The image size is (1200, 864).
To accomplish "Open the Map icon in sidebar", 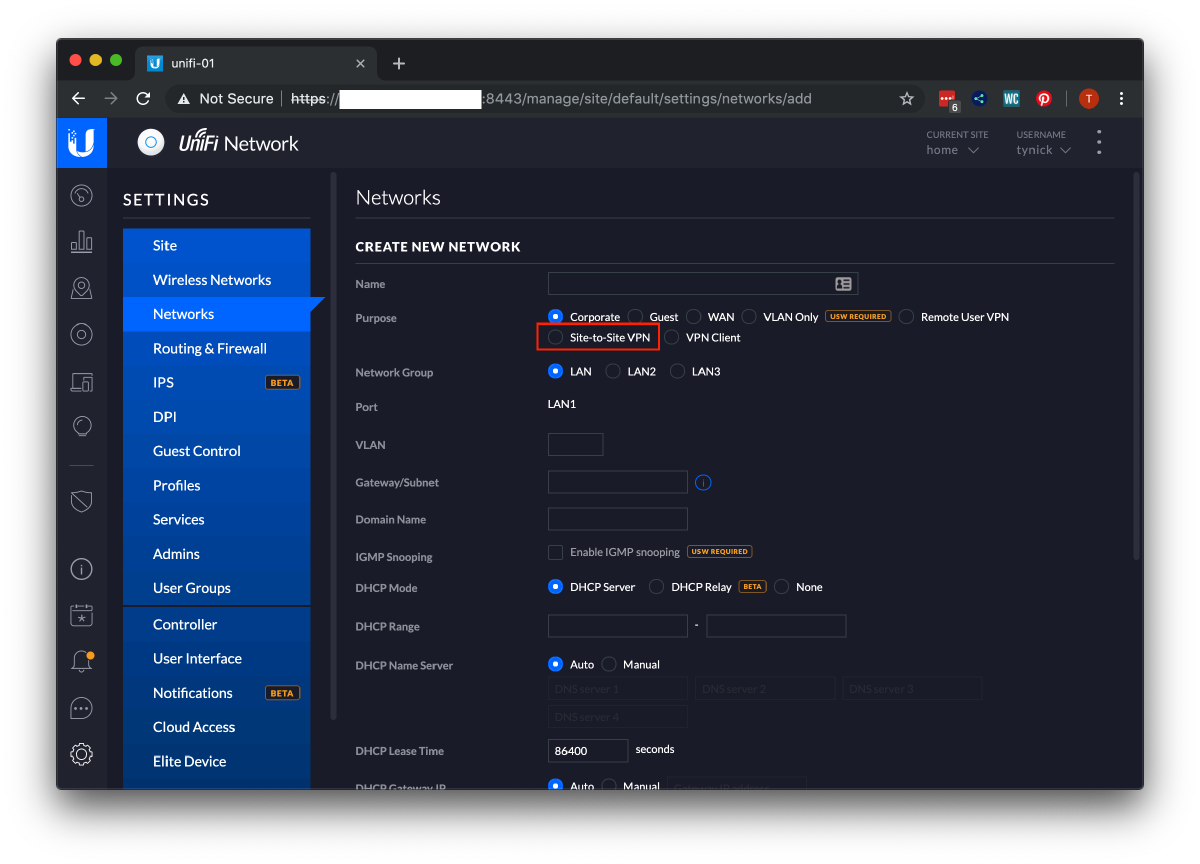I will coord(82,289).
